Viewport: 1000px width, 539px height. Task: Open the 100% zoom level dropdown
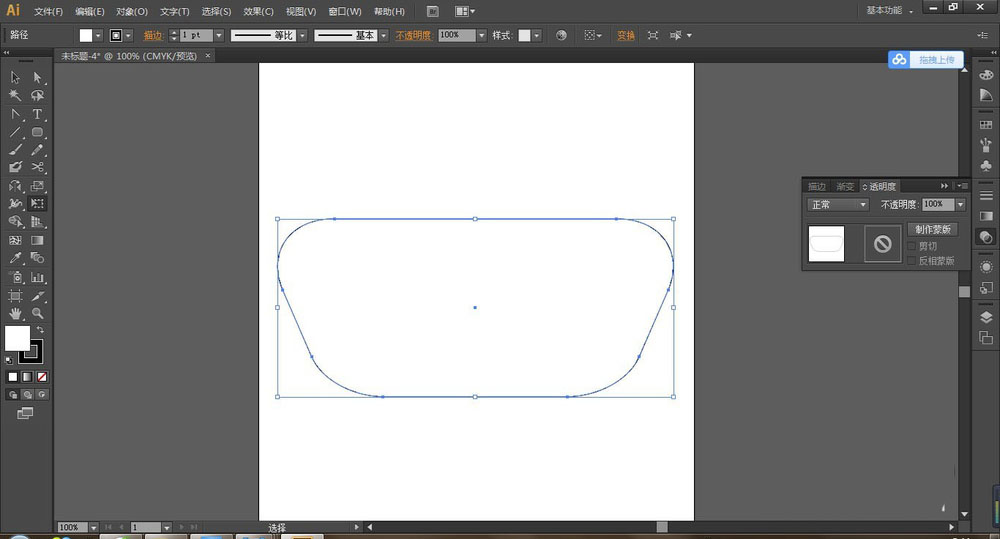tap(94, 527)
